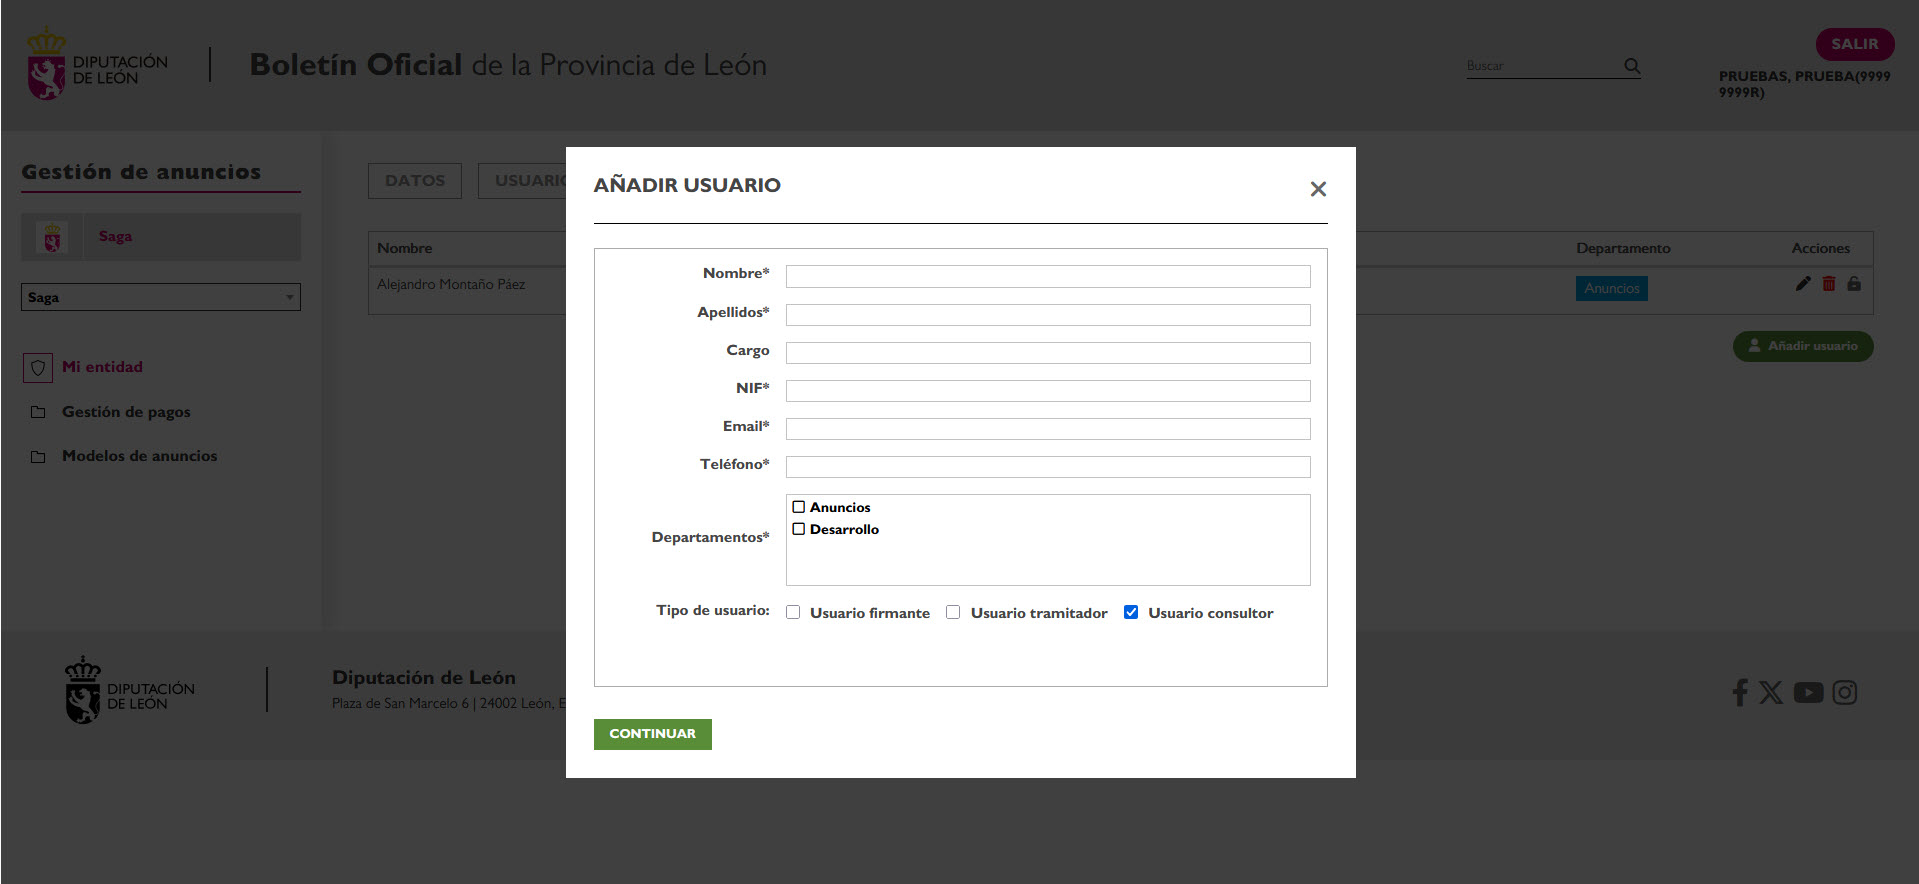1919x884 pixels.
Task: Open the Facebook icon in footer
Action: (1740, 692)
